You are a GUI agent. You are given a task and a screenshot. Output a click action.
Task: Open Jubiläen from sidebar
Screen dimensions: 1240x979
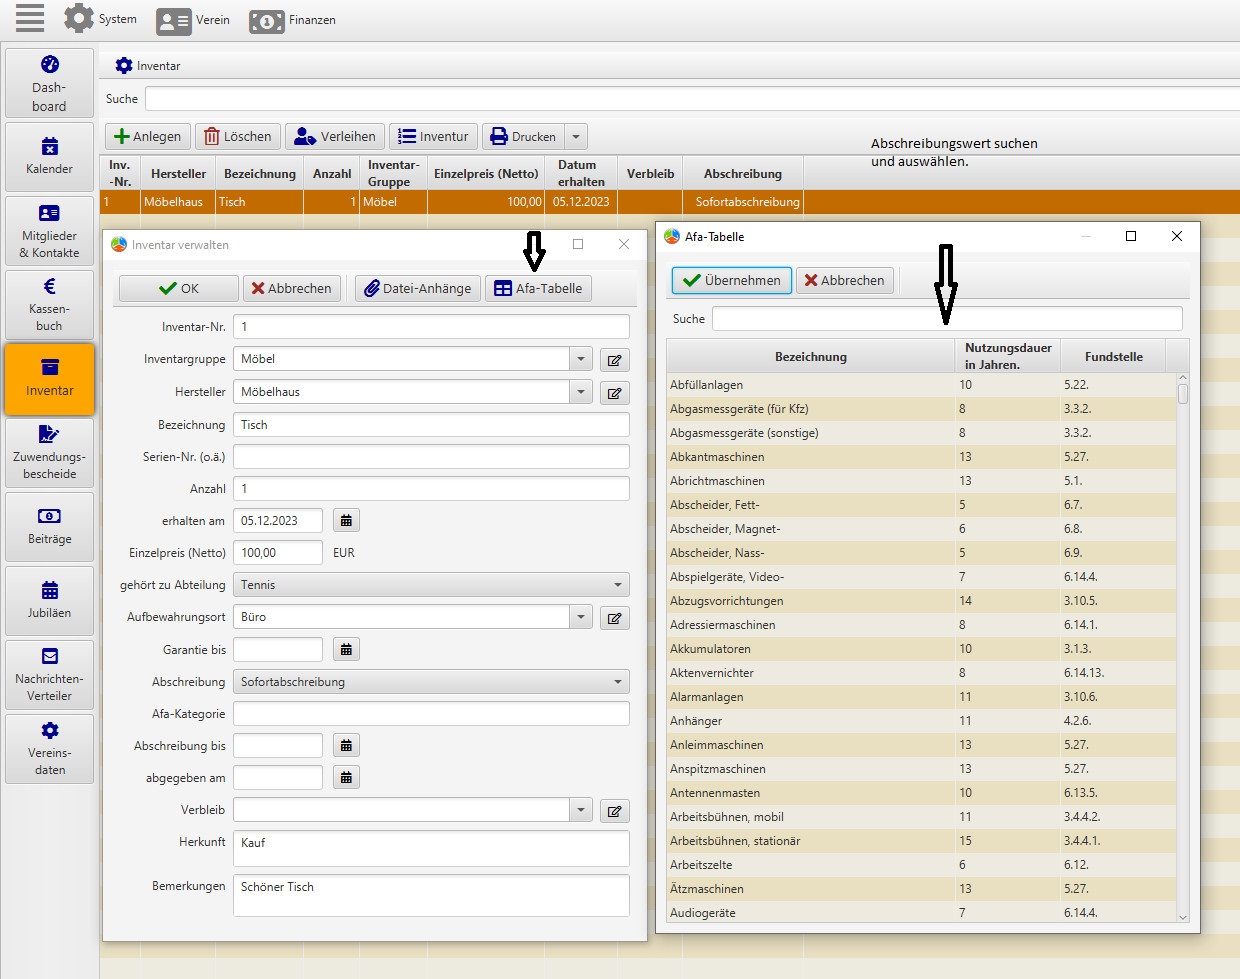(x=49, y=601)
